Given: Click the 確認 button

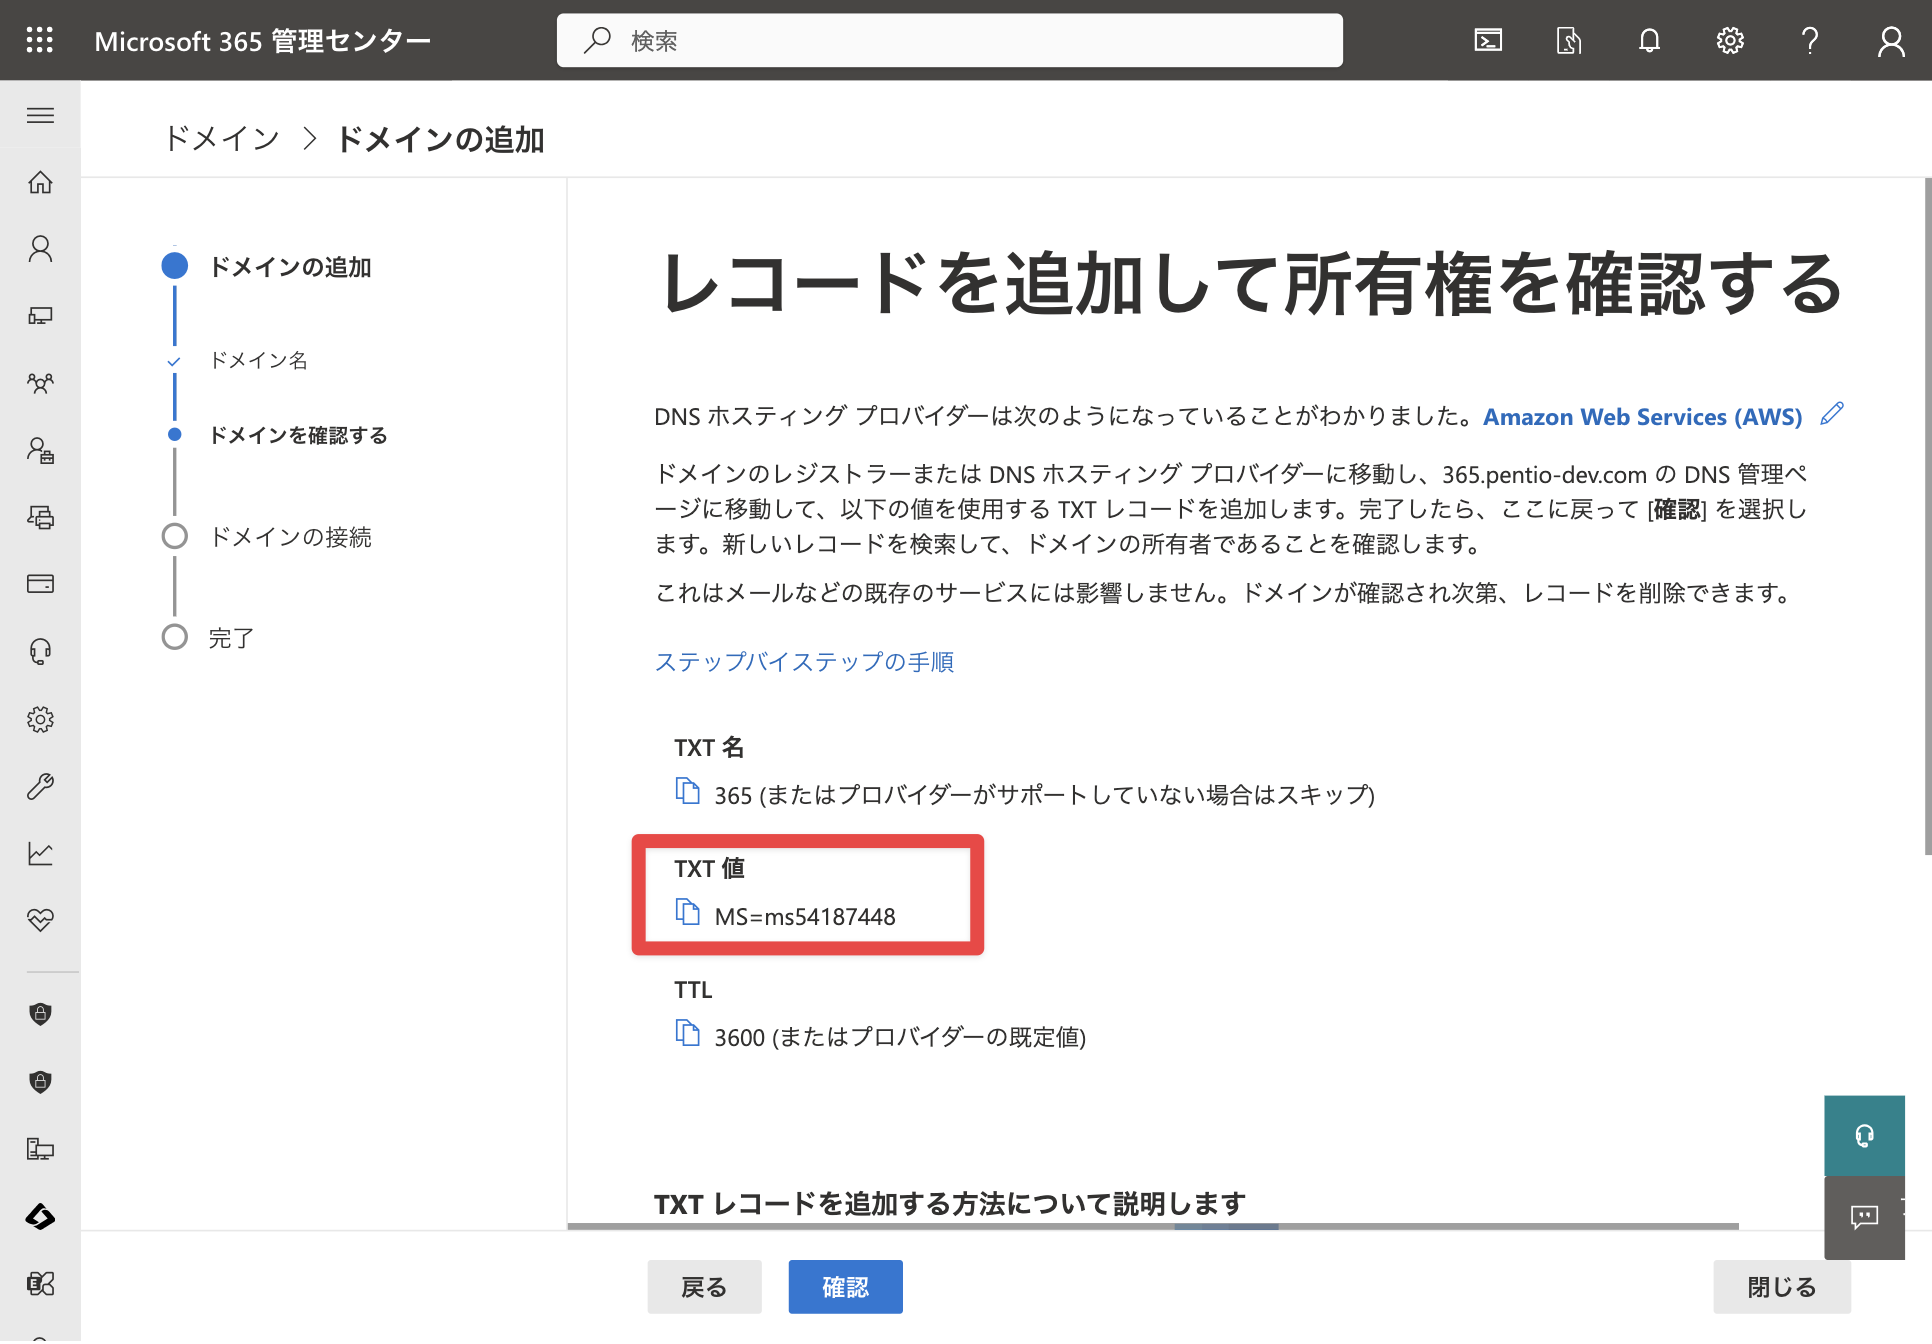Looking at the screenshot, I should pyautogui.click(x=845, y=1287).
